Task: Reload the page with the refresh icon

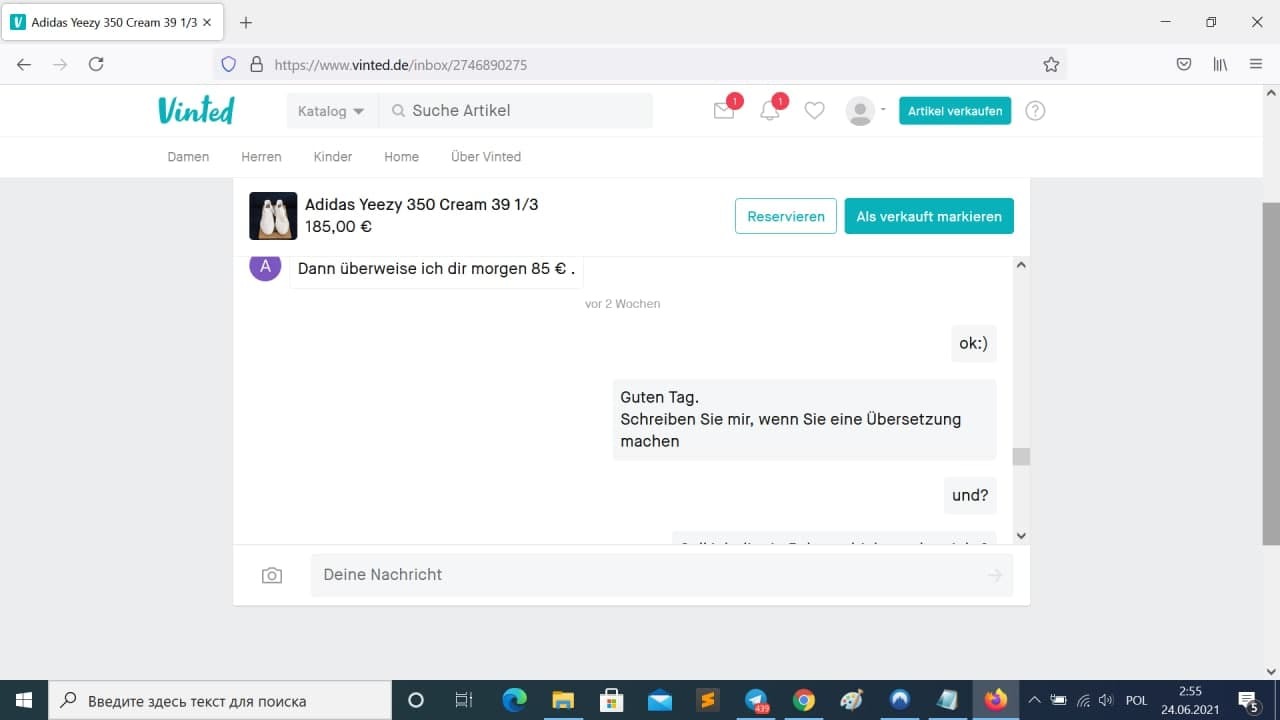Action: [96, 64]
